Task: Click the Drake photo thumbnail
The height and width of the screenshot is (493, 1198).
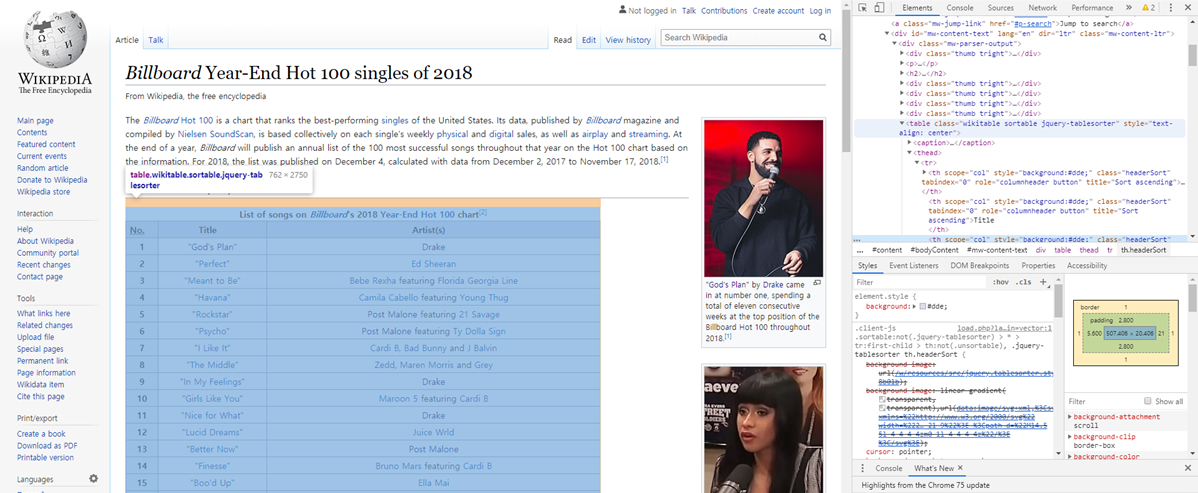Action: [763, 198]
